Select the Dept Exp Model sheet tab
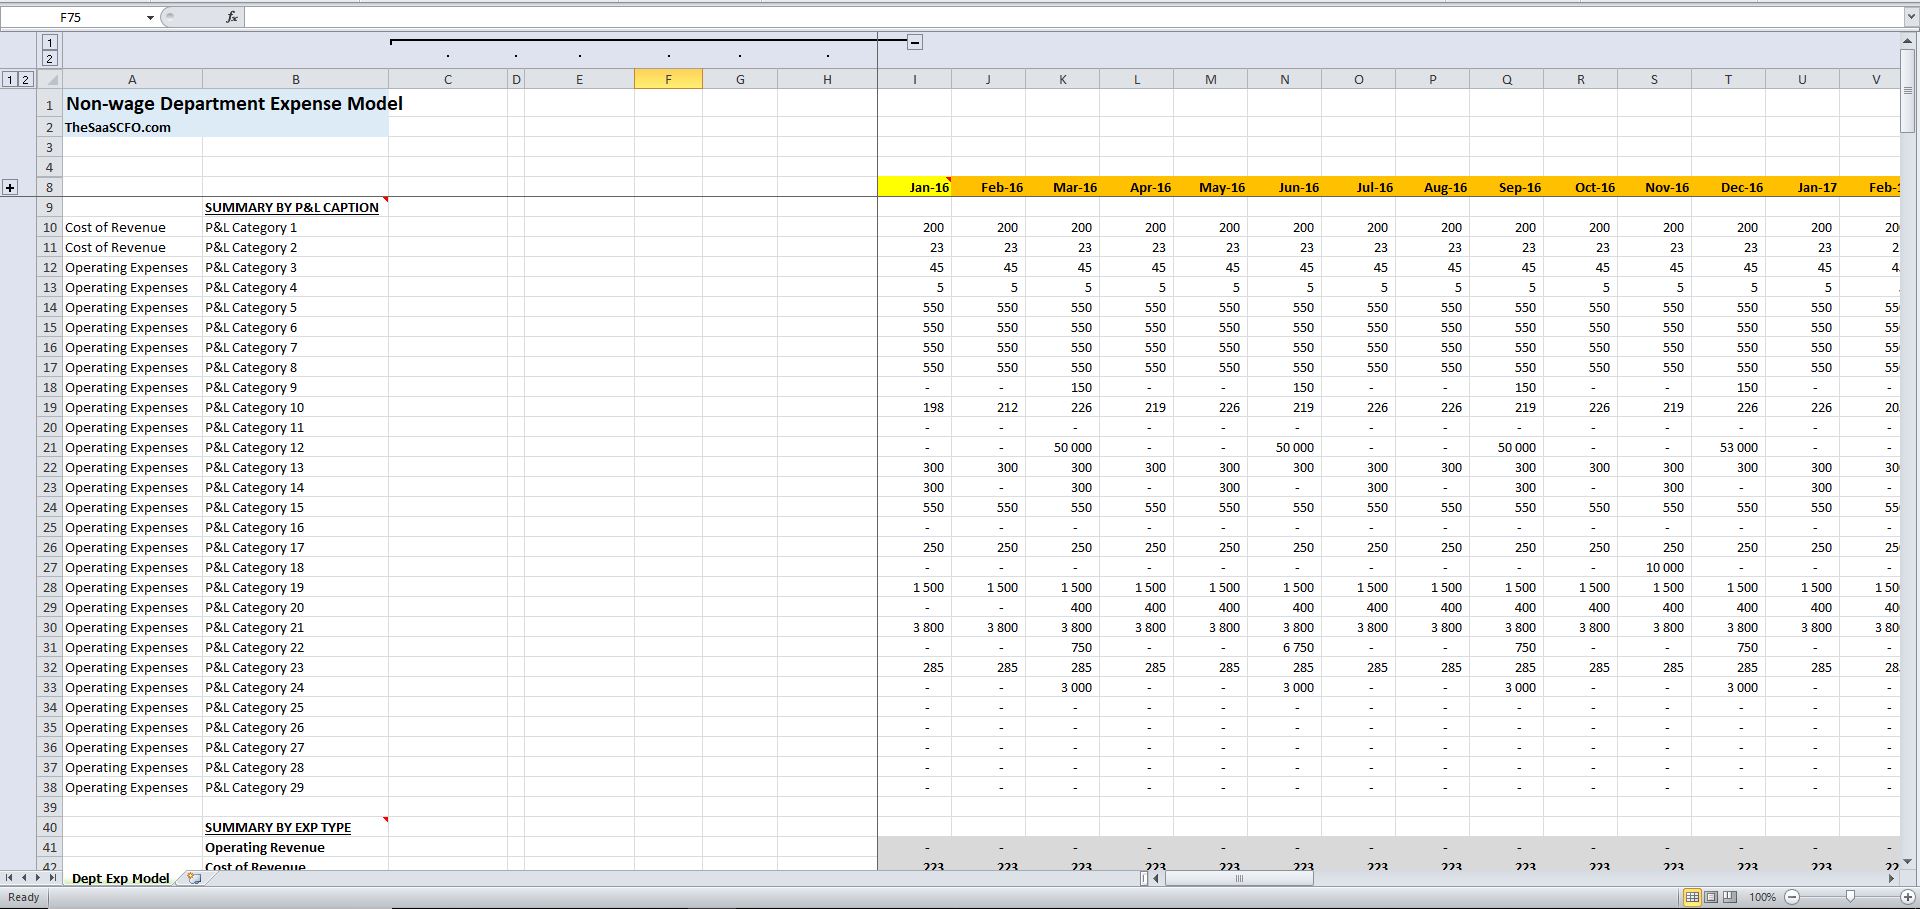 pos(119,878)
